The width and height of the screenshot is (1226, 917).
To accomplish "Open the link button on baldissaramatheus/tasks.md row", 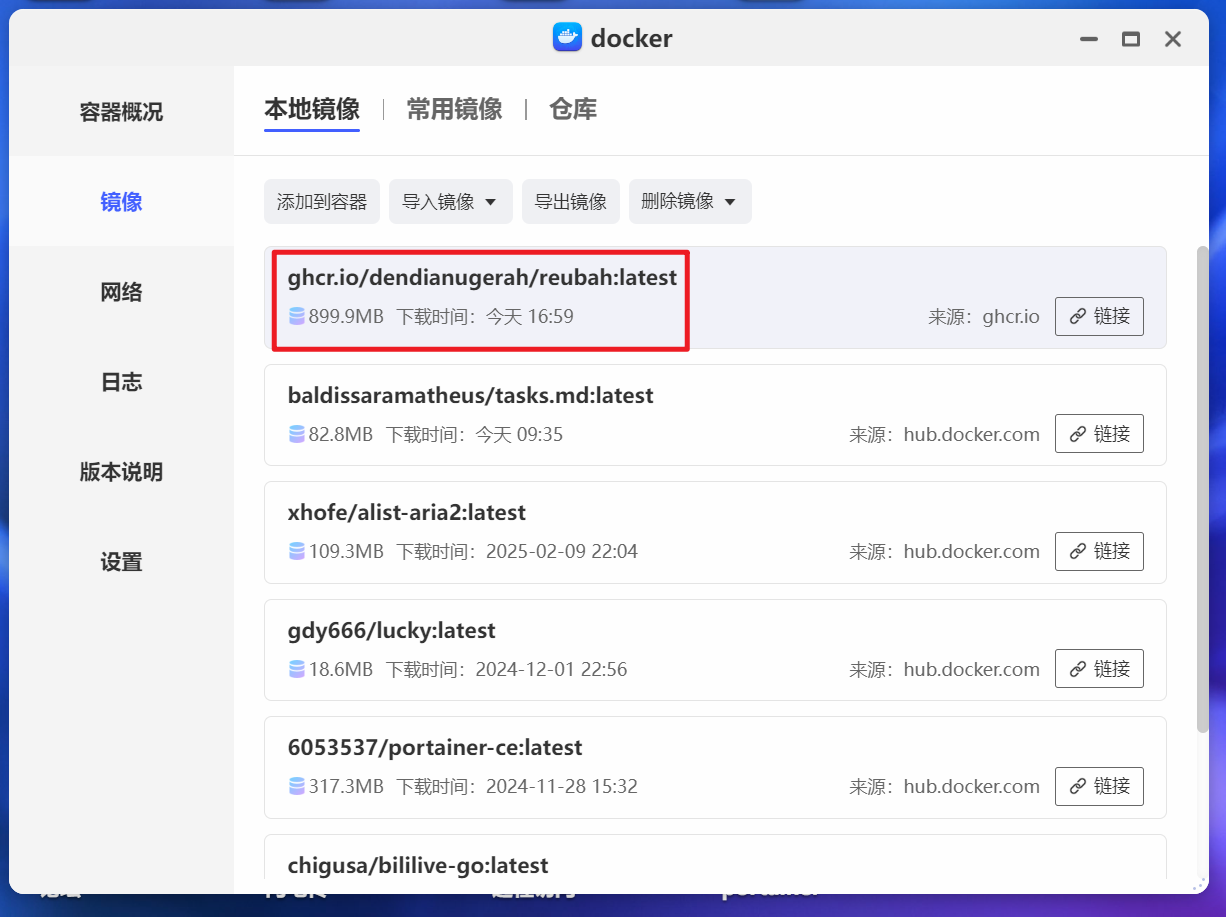I will pyautogui.click(x=1099, y=433).
